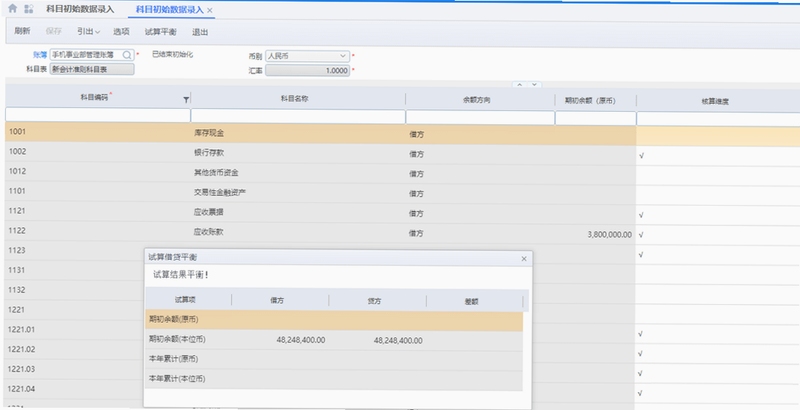Select the active blue 科目初始数据录入 tab
This screenshot has height=410, width=800.
coord(169,10)
